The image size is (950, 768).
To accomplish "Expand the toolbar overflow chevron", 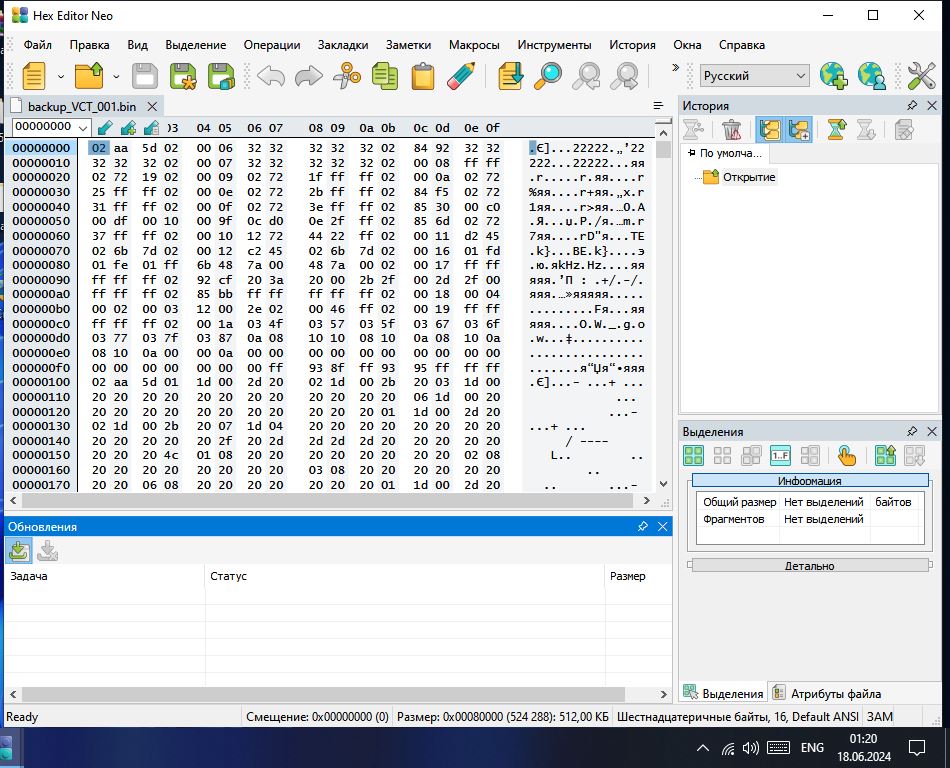I will point(676,67).
